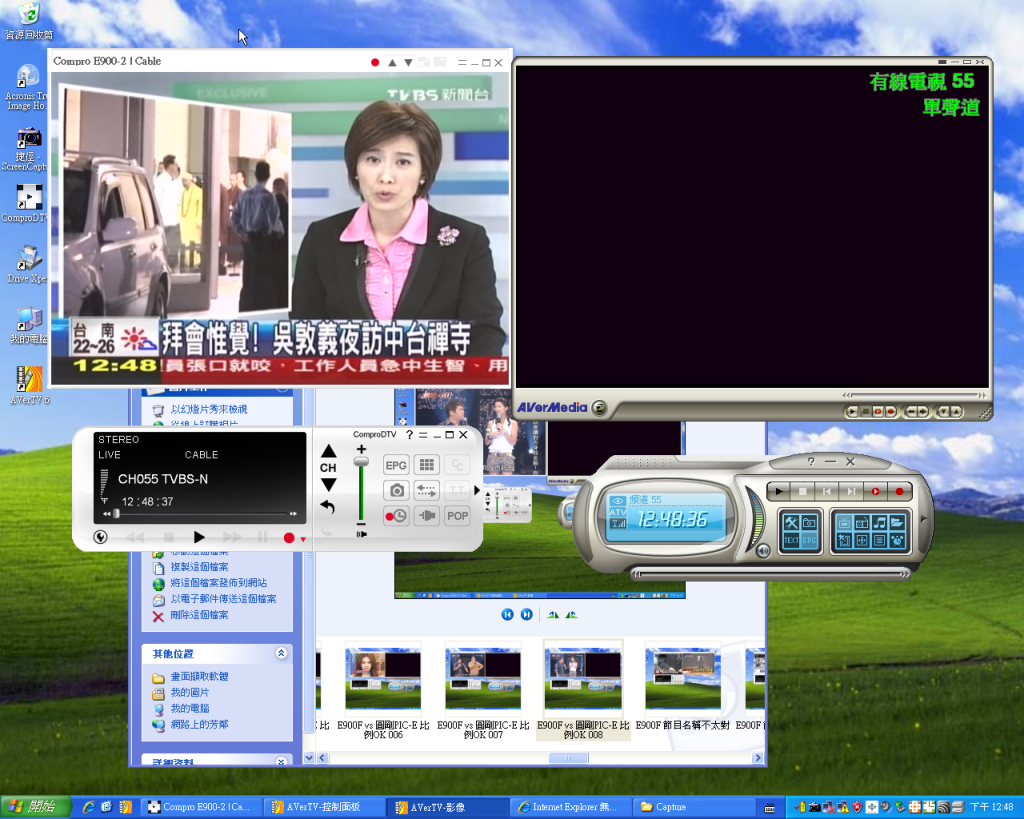Expand the AVerTV panel side arrow
This screenshot has height=819, width=1024.
(923, 519)
